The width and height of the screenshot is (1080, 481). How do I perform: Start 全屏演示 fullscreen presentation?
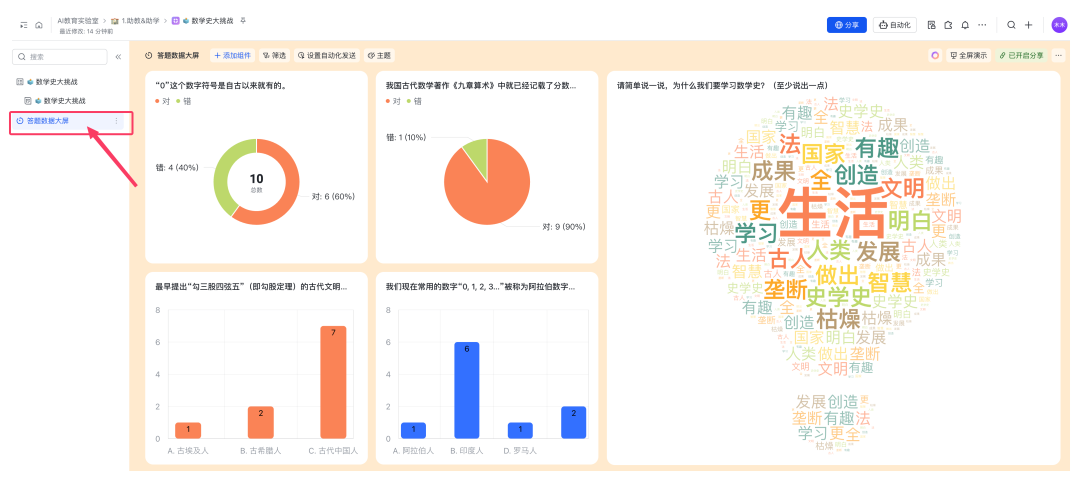pyautogui.click(x=968, y=55)
